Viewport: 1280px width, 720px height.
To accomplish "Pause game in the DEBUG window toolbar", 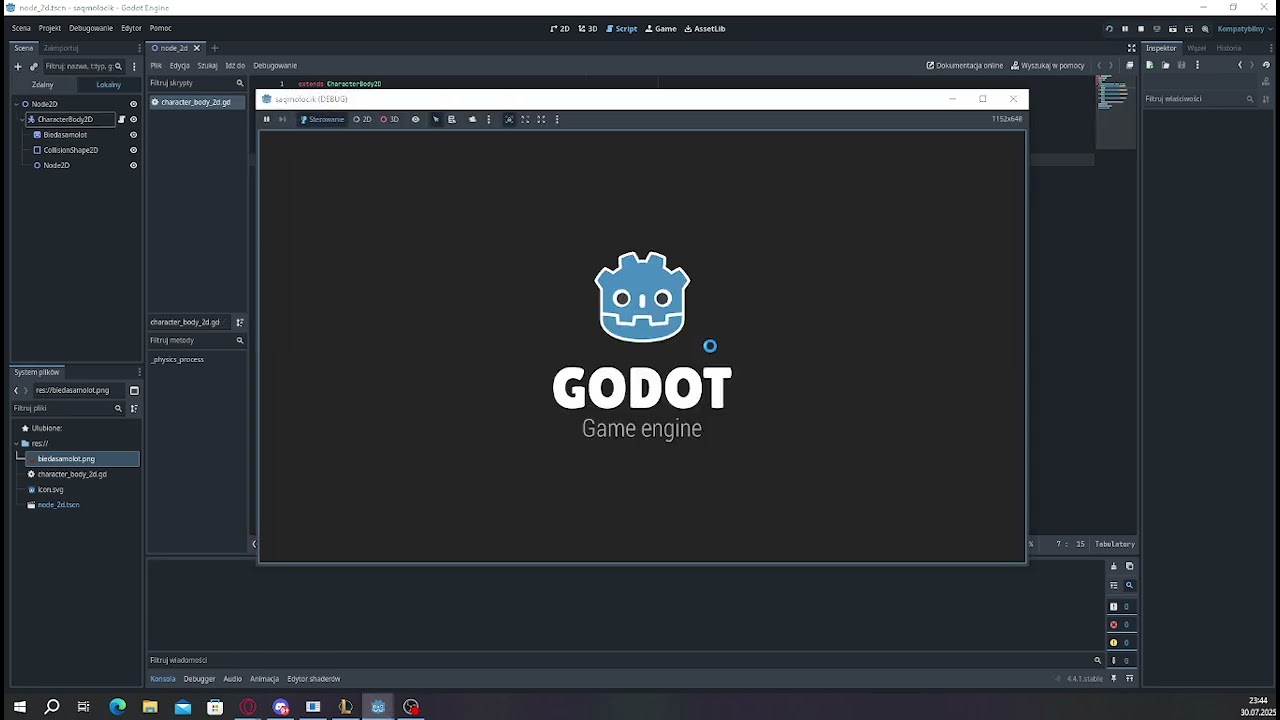I will [266, 119].
